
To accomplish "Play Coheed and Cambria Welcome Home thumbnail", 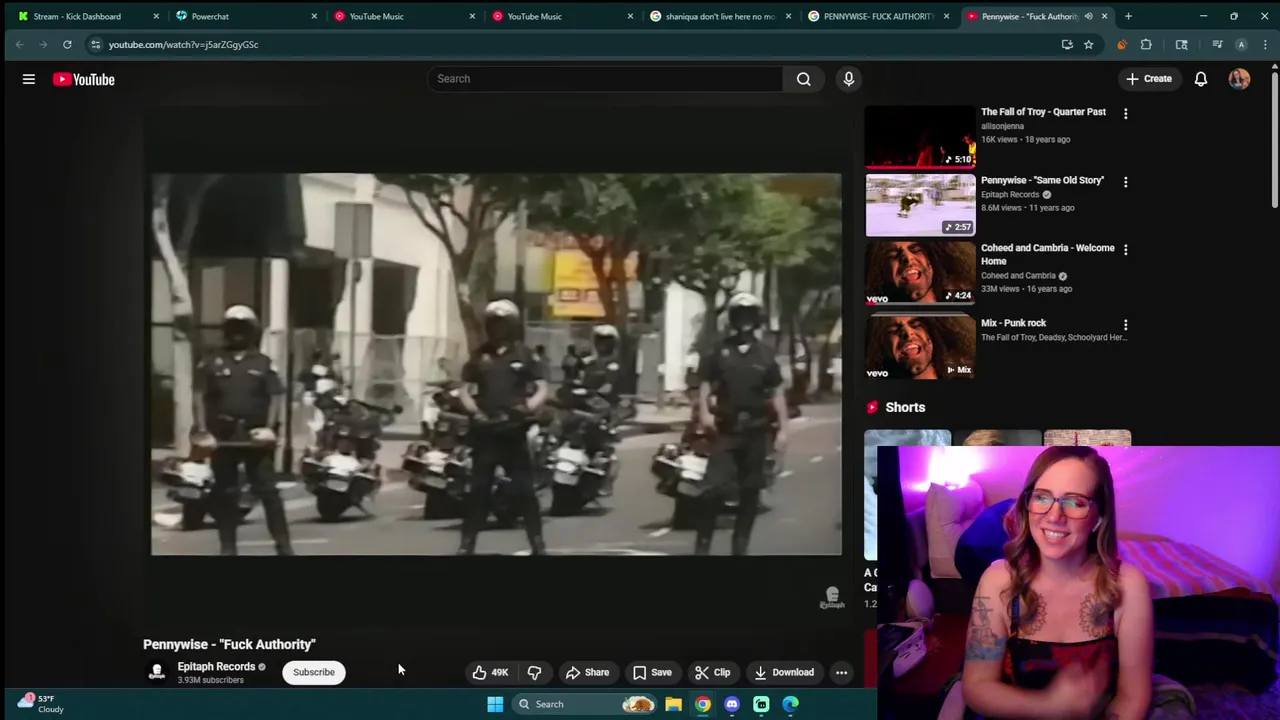I will coord(920,273).
